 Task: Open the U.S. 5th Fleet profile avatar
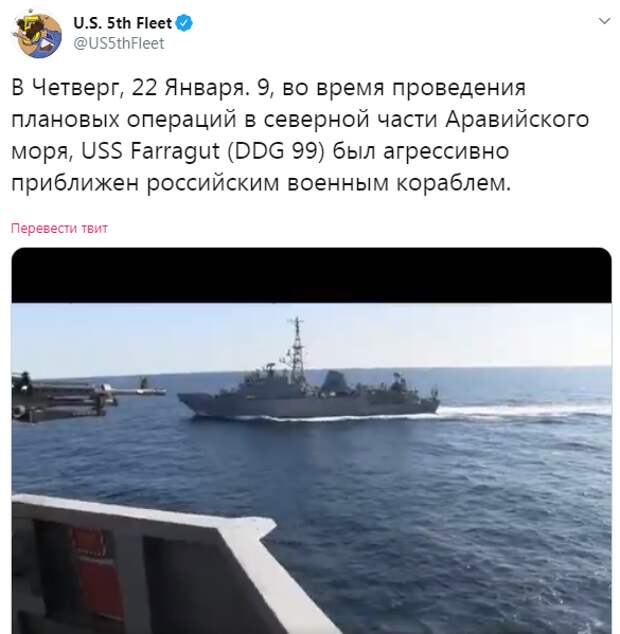pos(38,35)
